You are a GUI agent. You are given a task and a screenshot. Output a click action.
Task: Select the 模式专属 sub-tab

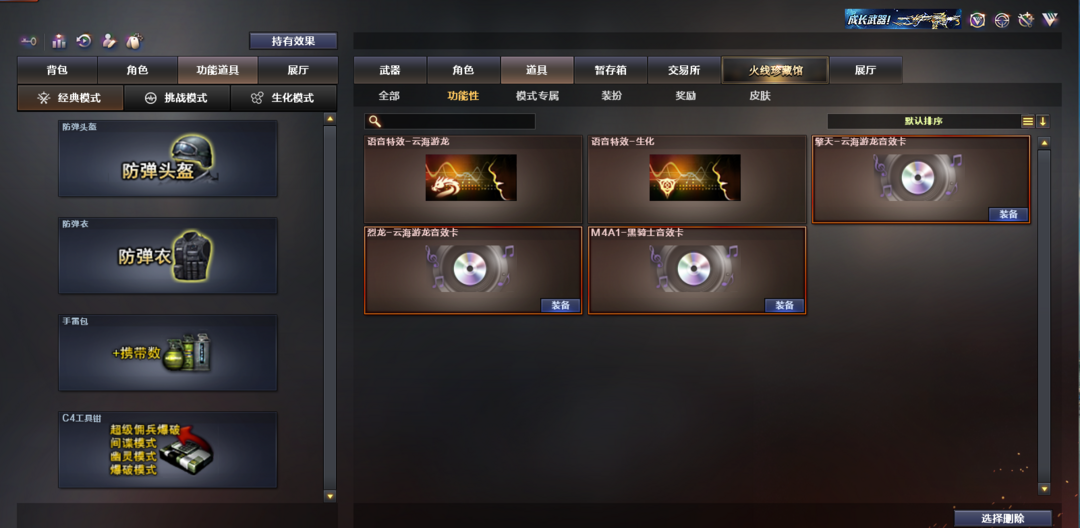[537, 96]
